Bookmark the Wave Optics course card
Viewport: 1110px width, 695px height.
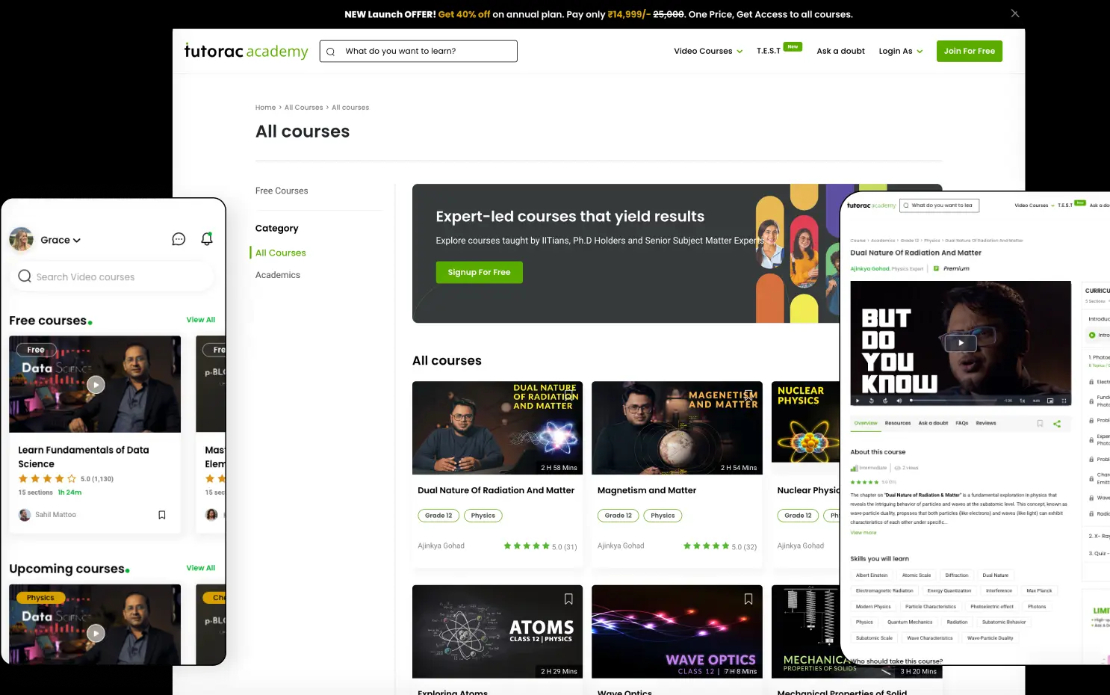pyautogui.click(x=748, y=599)
